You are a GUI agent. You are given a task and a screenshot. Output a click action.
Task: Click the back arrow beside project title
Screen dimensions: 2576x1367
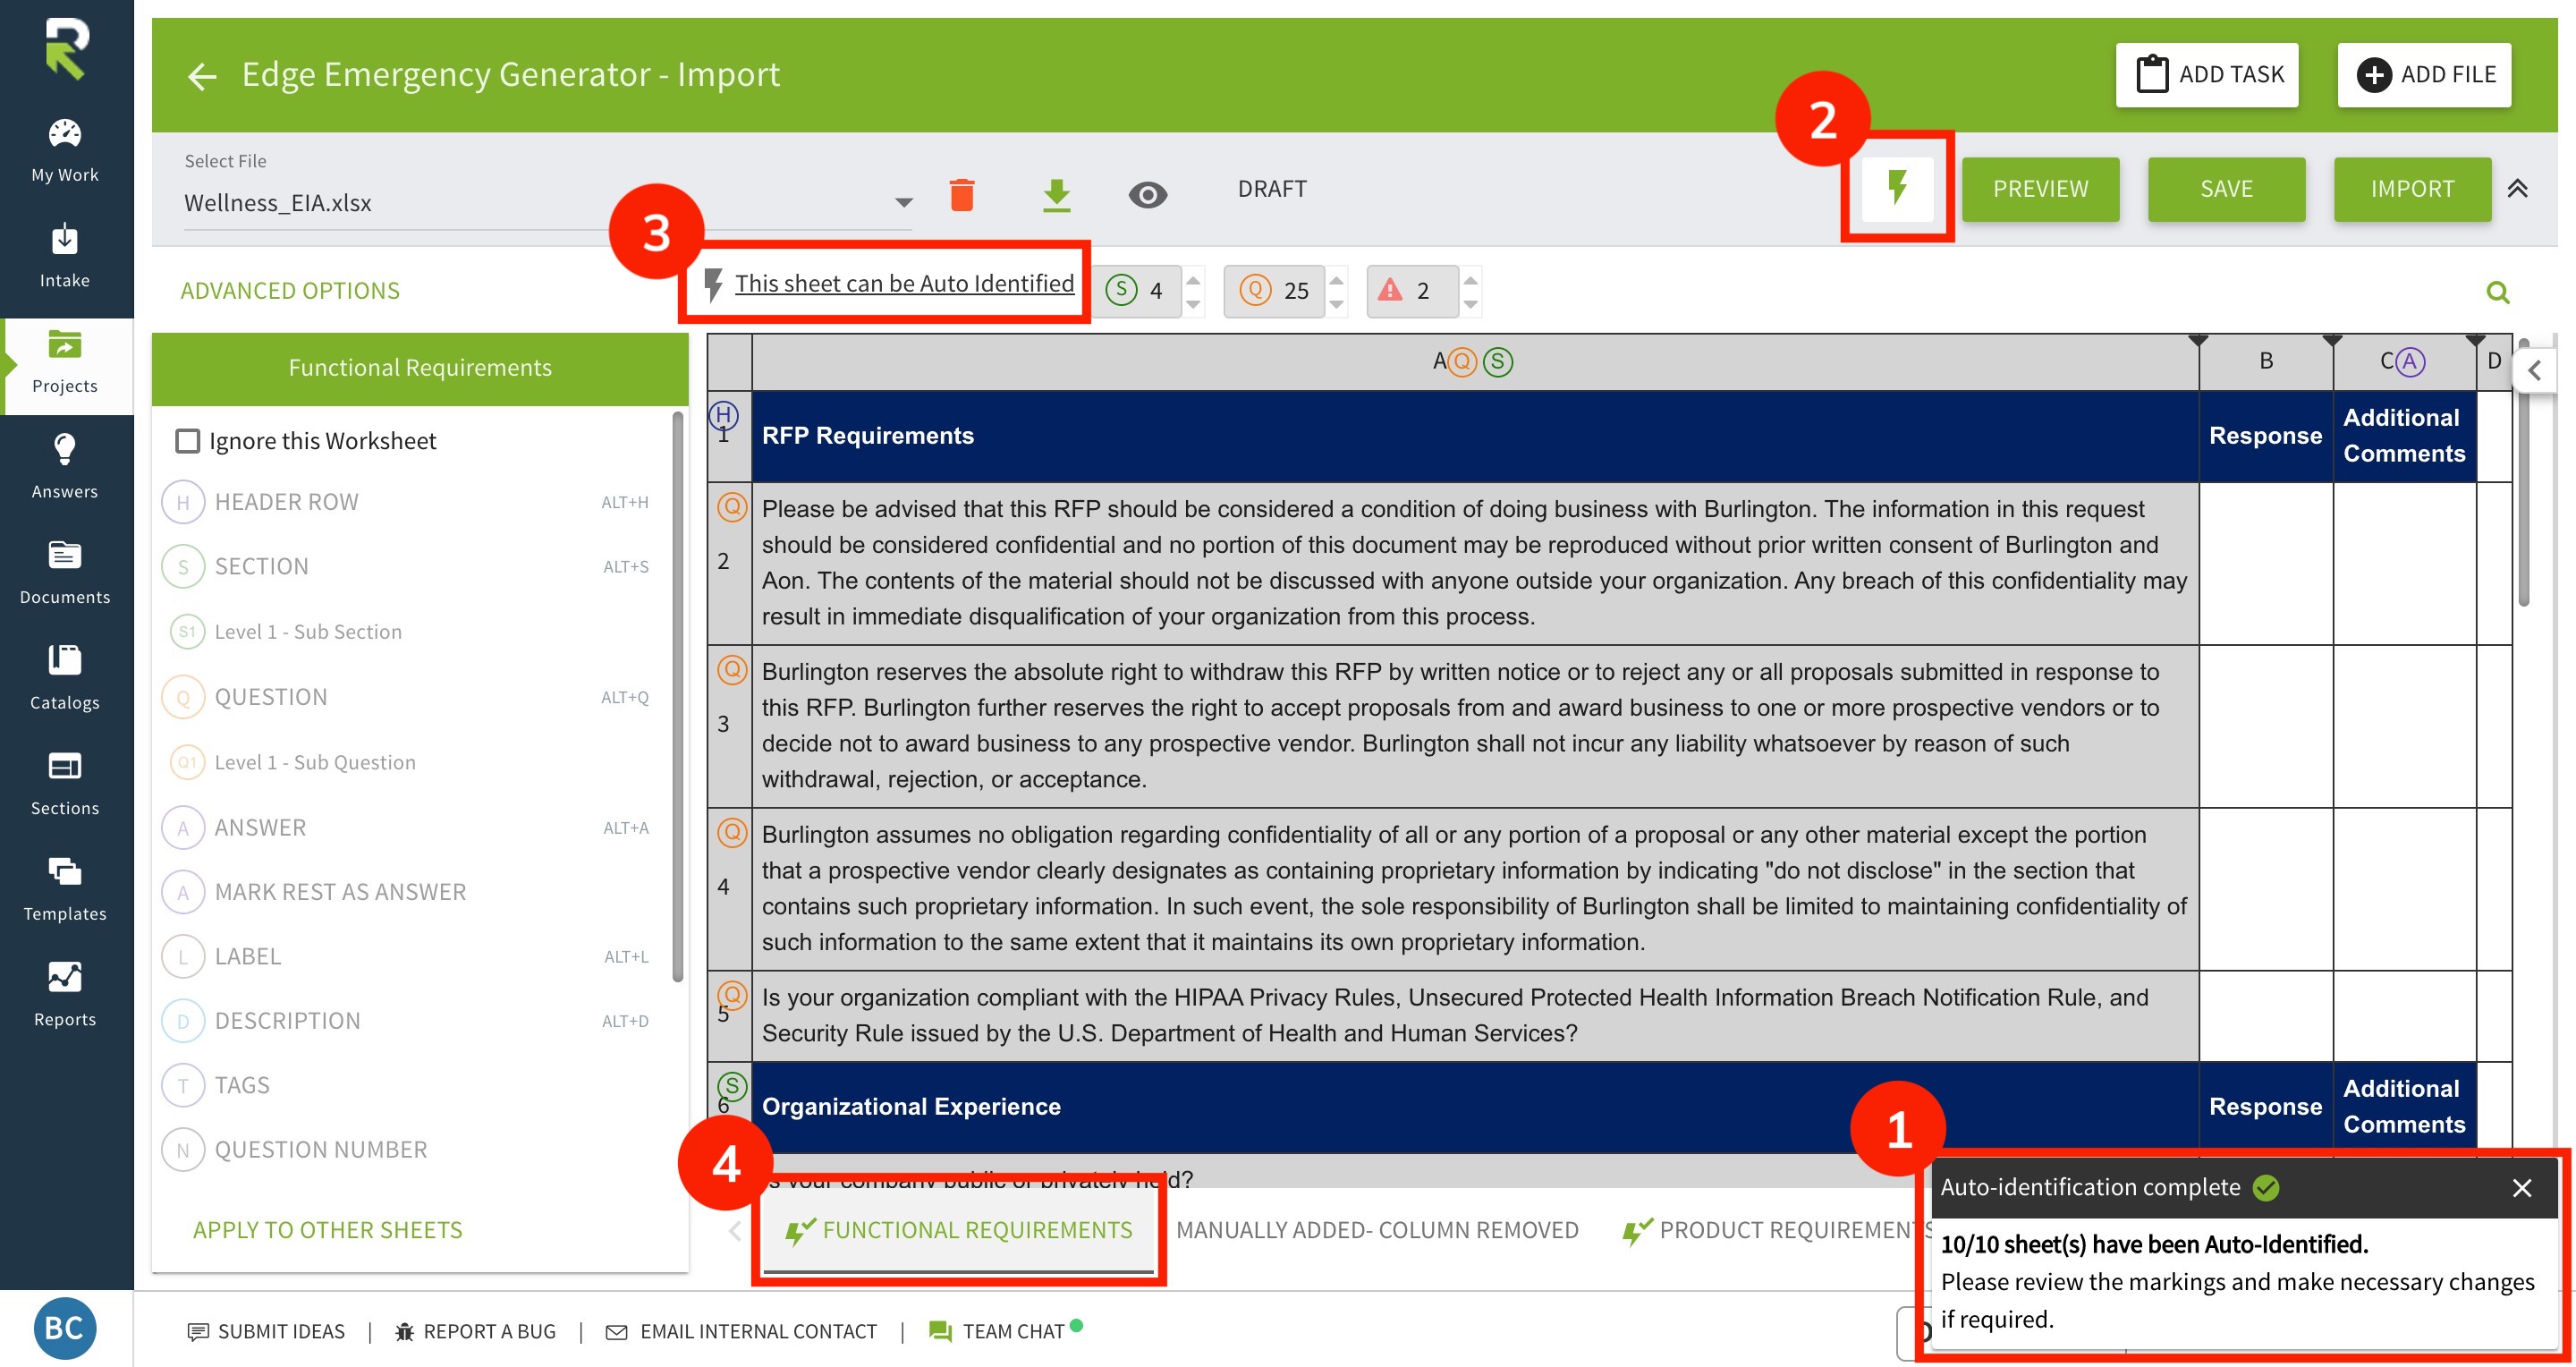[x=202, y=76]
